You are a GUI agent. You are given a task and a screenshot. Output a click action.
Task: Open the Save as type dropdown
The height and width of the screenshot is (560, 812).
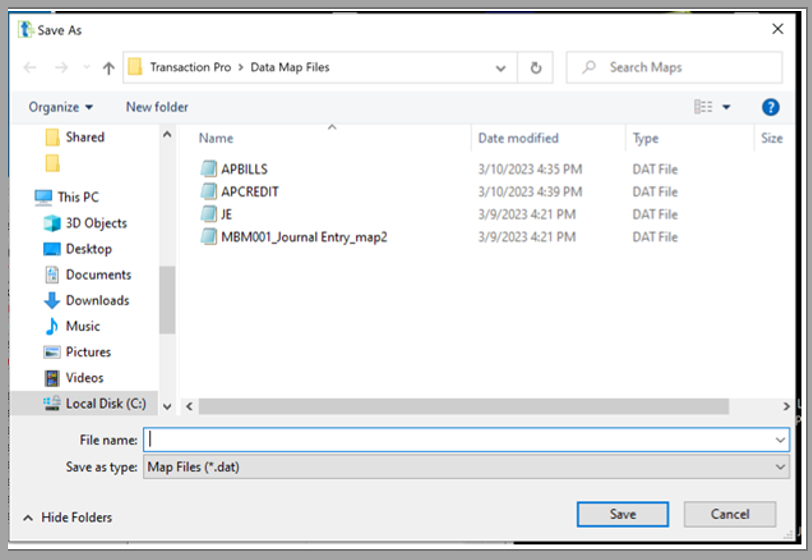(466, 467)
